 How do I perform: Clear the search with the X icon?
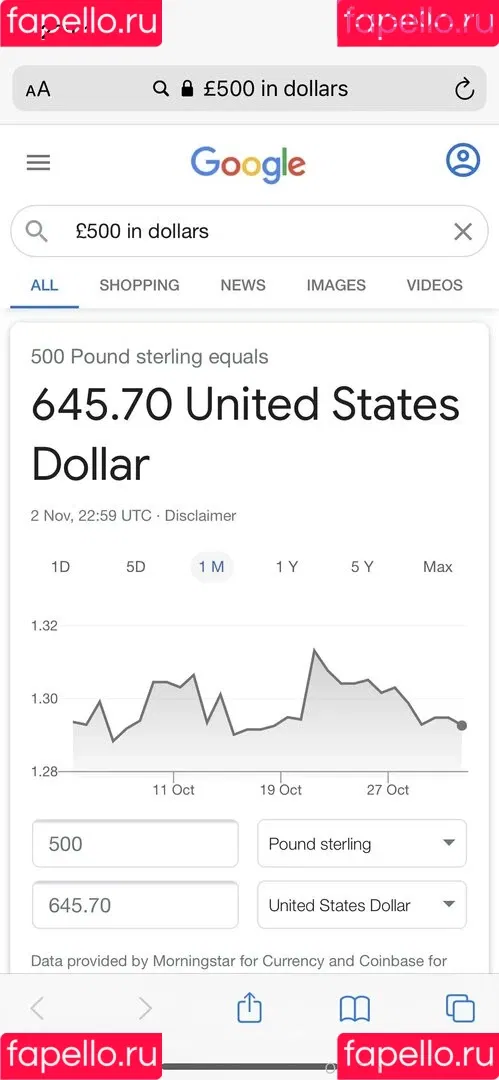tap(463, 232)
